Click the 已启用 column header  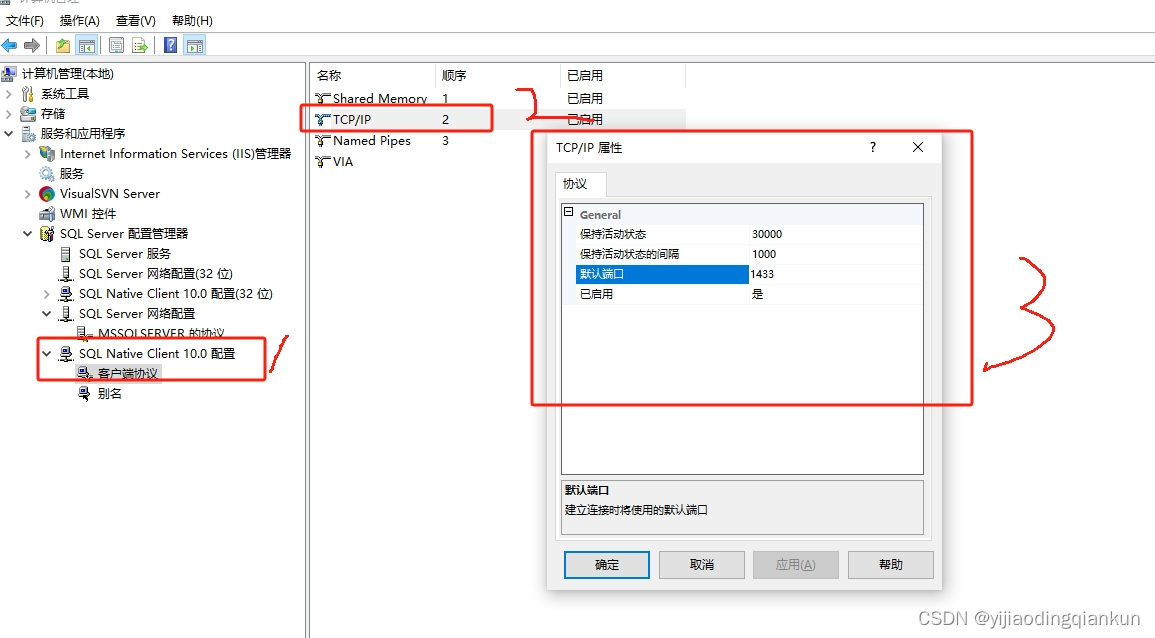pyautogui.click(x=623, y=75)
